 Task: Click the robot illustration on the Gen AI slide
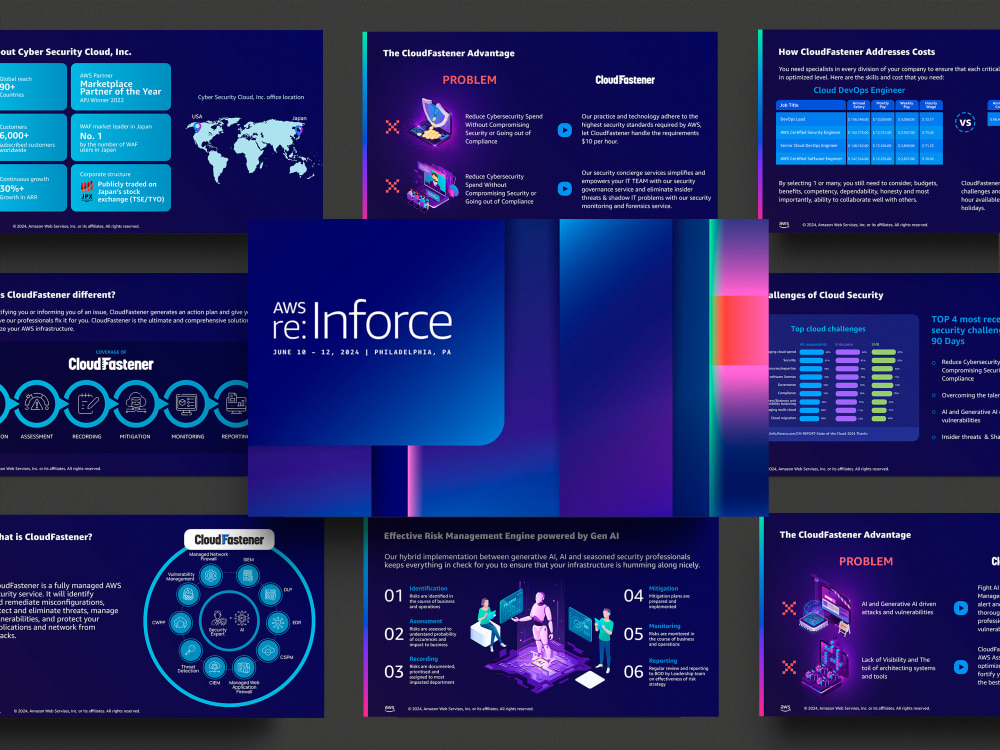coord(542,627)
